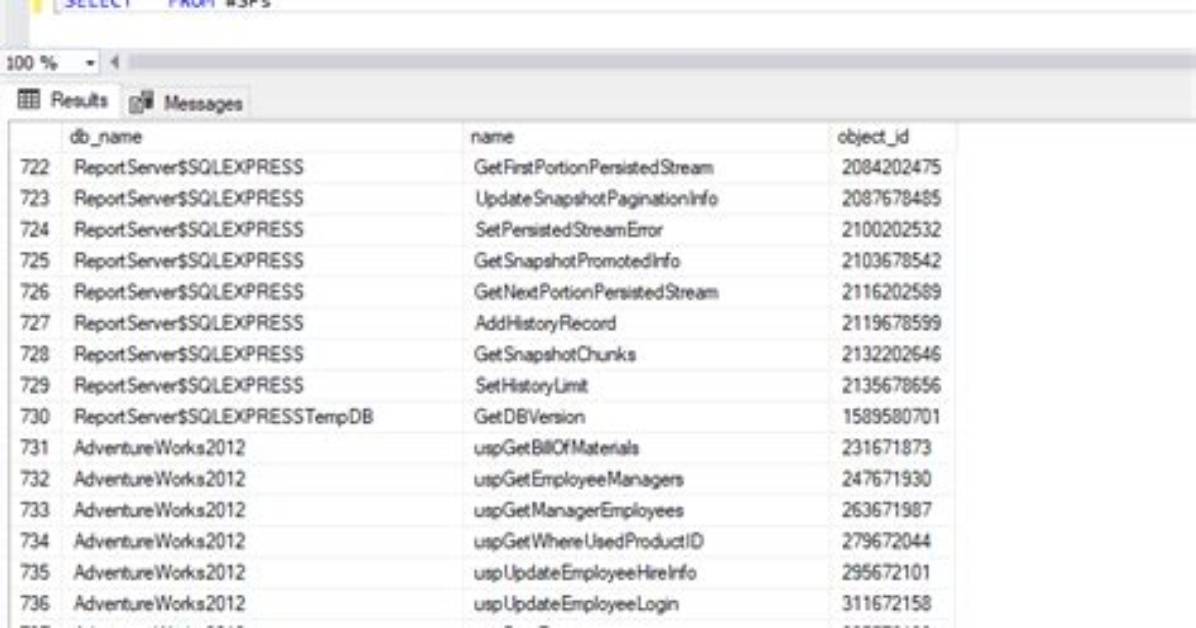Click object_id cell 2119678599

pos(892,323)
